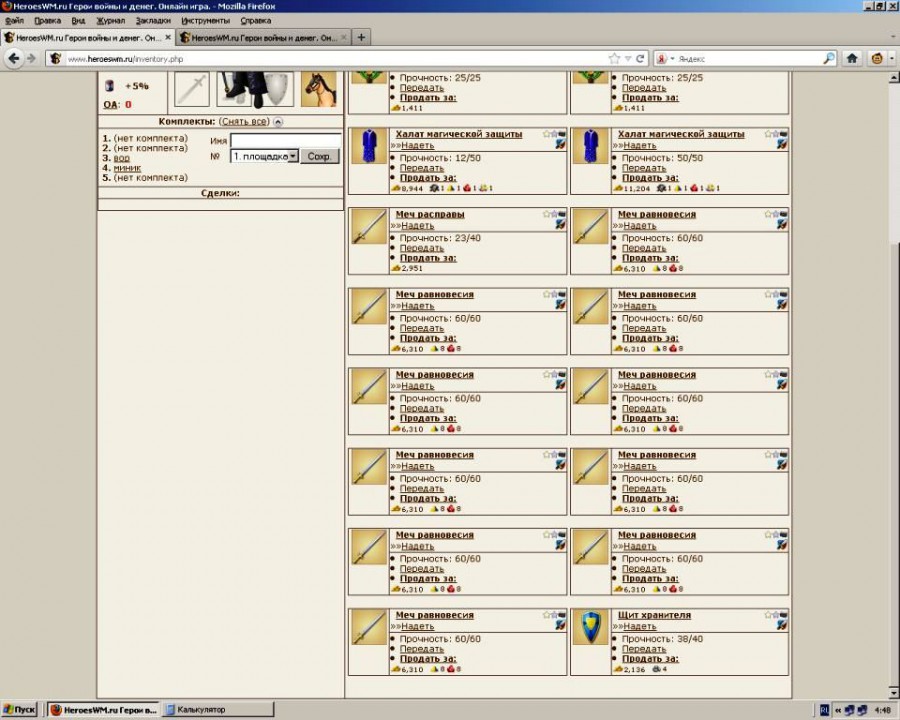900x720 pixels.
Task: Click in the Имя set name field
Action: 285,141
